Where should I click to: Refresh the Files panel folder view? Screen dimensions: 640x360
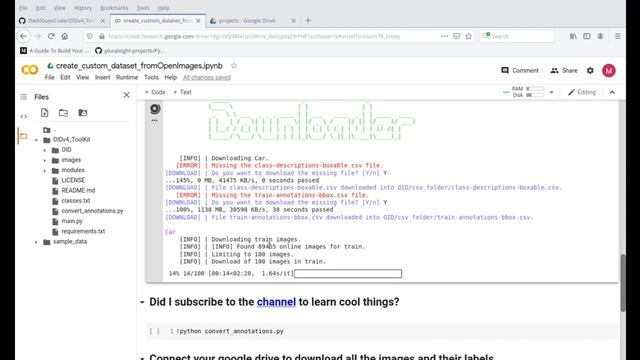tap(63, 113)
